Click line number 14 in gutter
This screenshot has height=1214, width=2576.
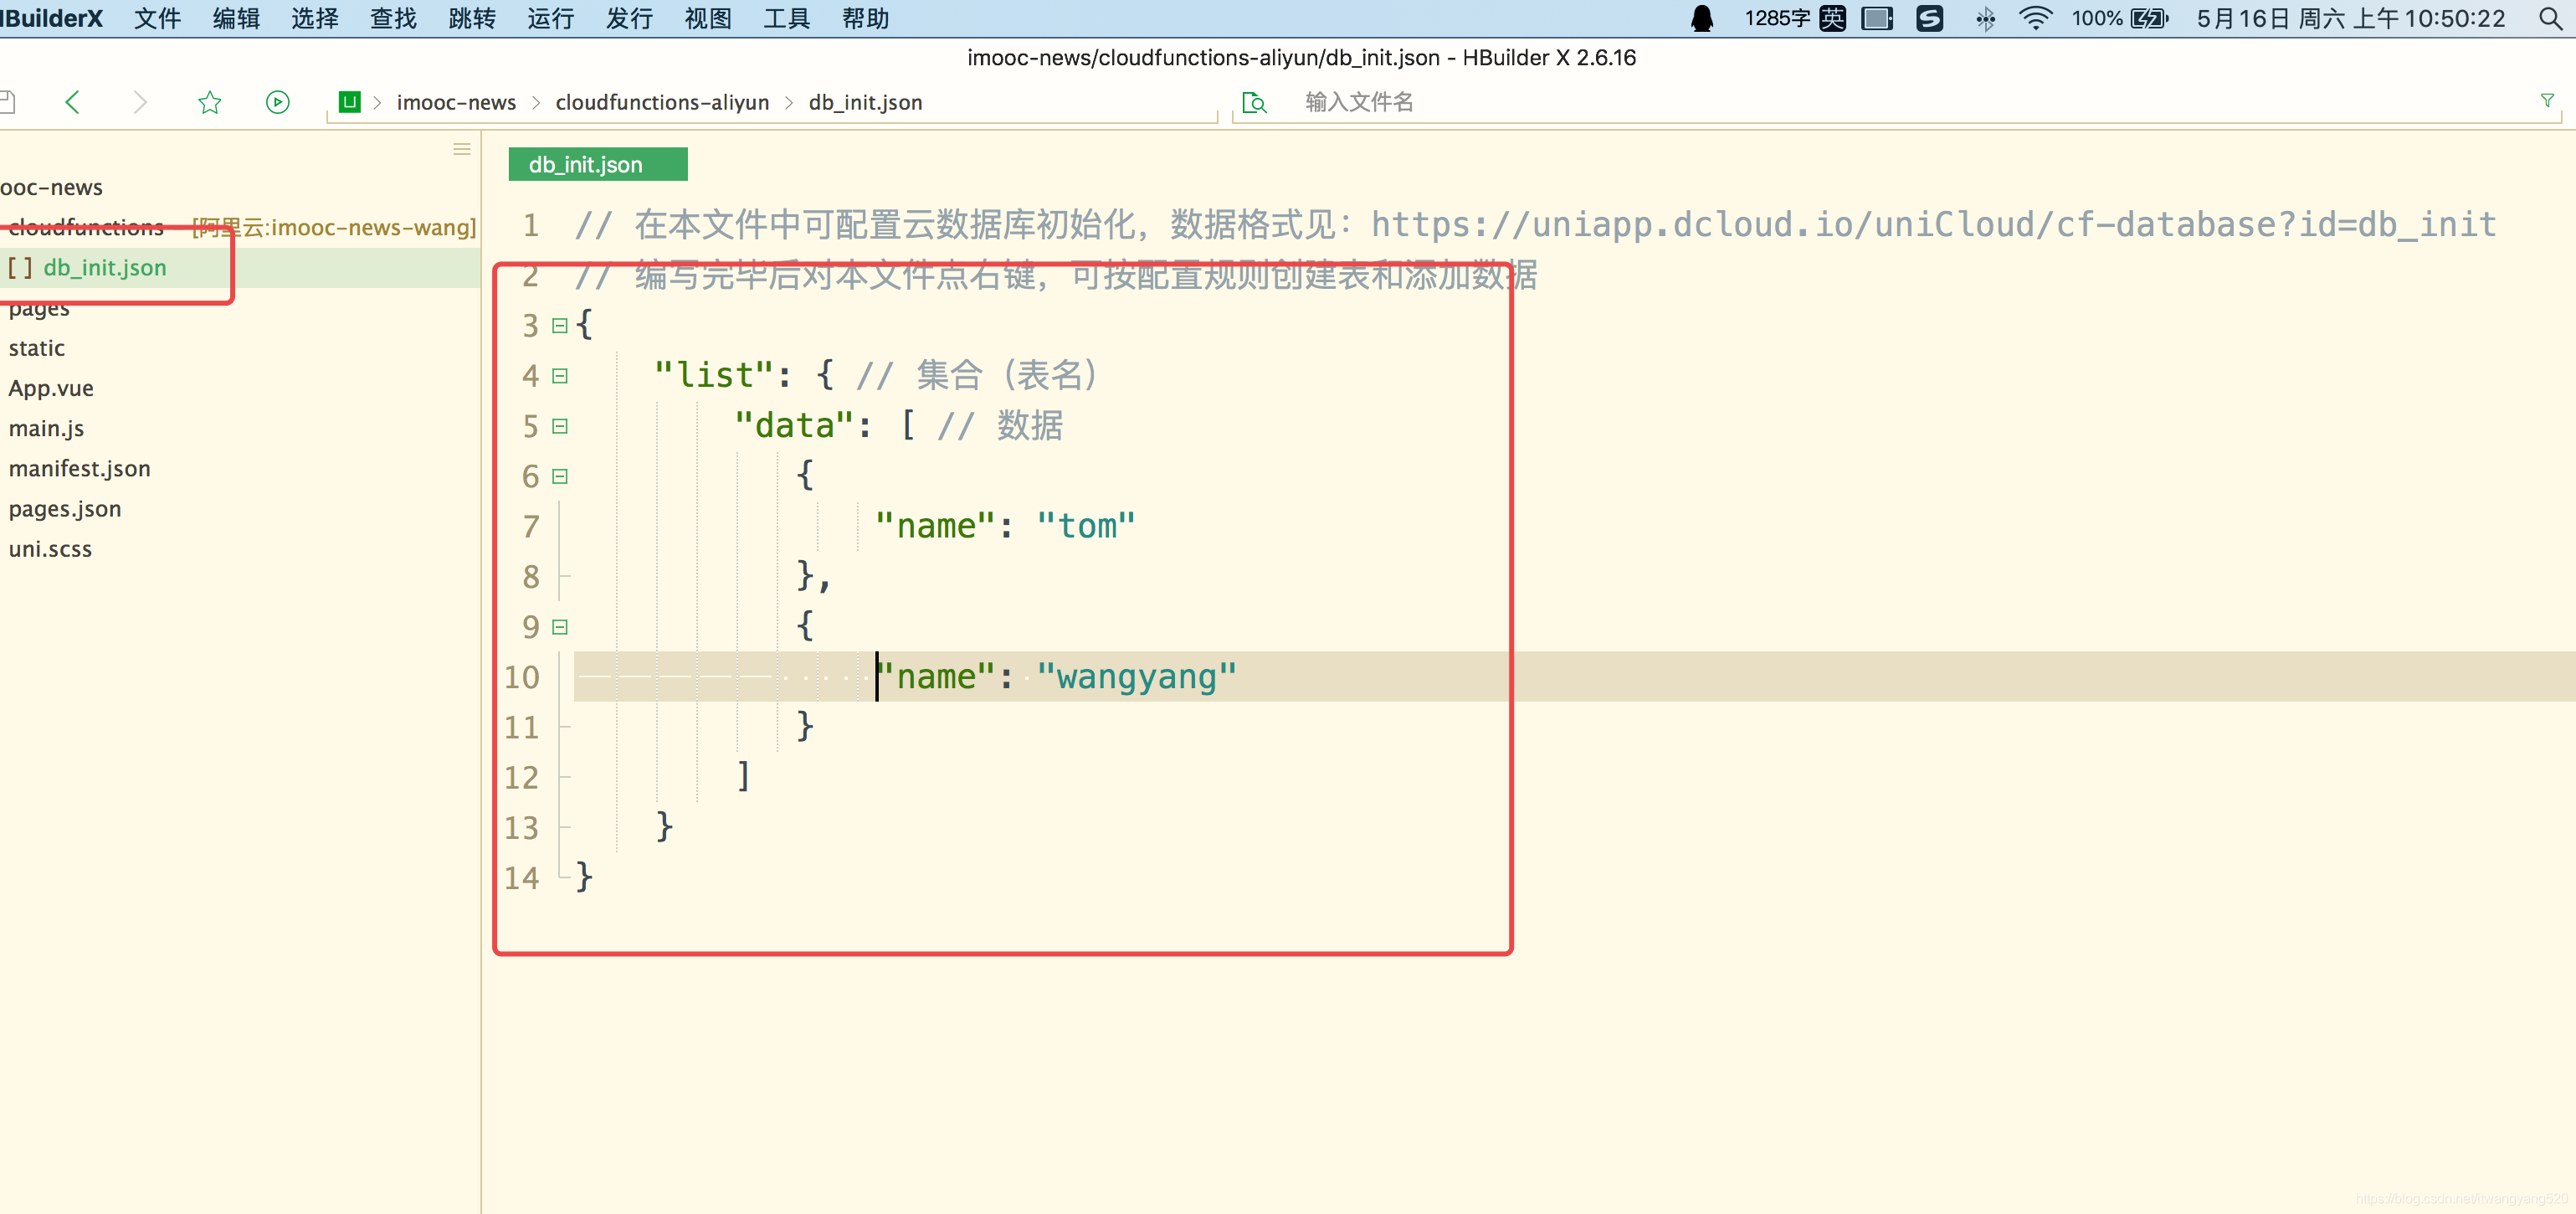pos(521,878)
